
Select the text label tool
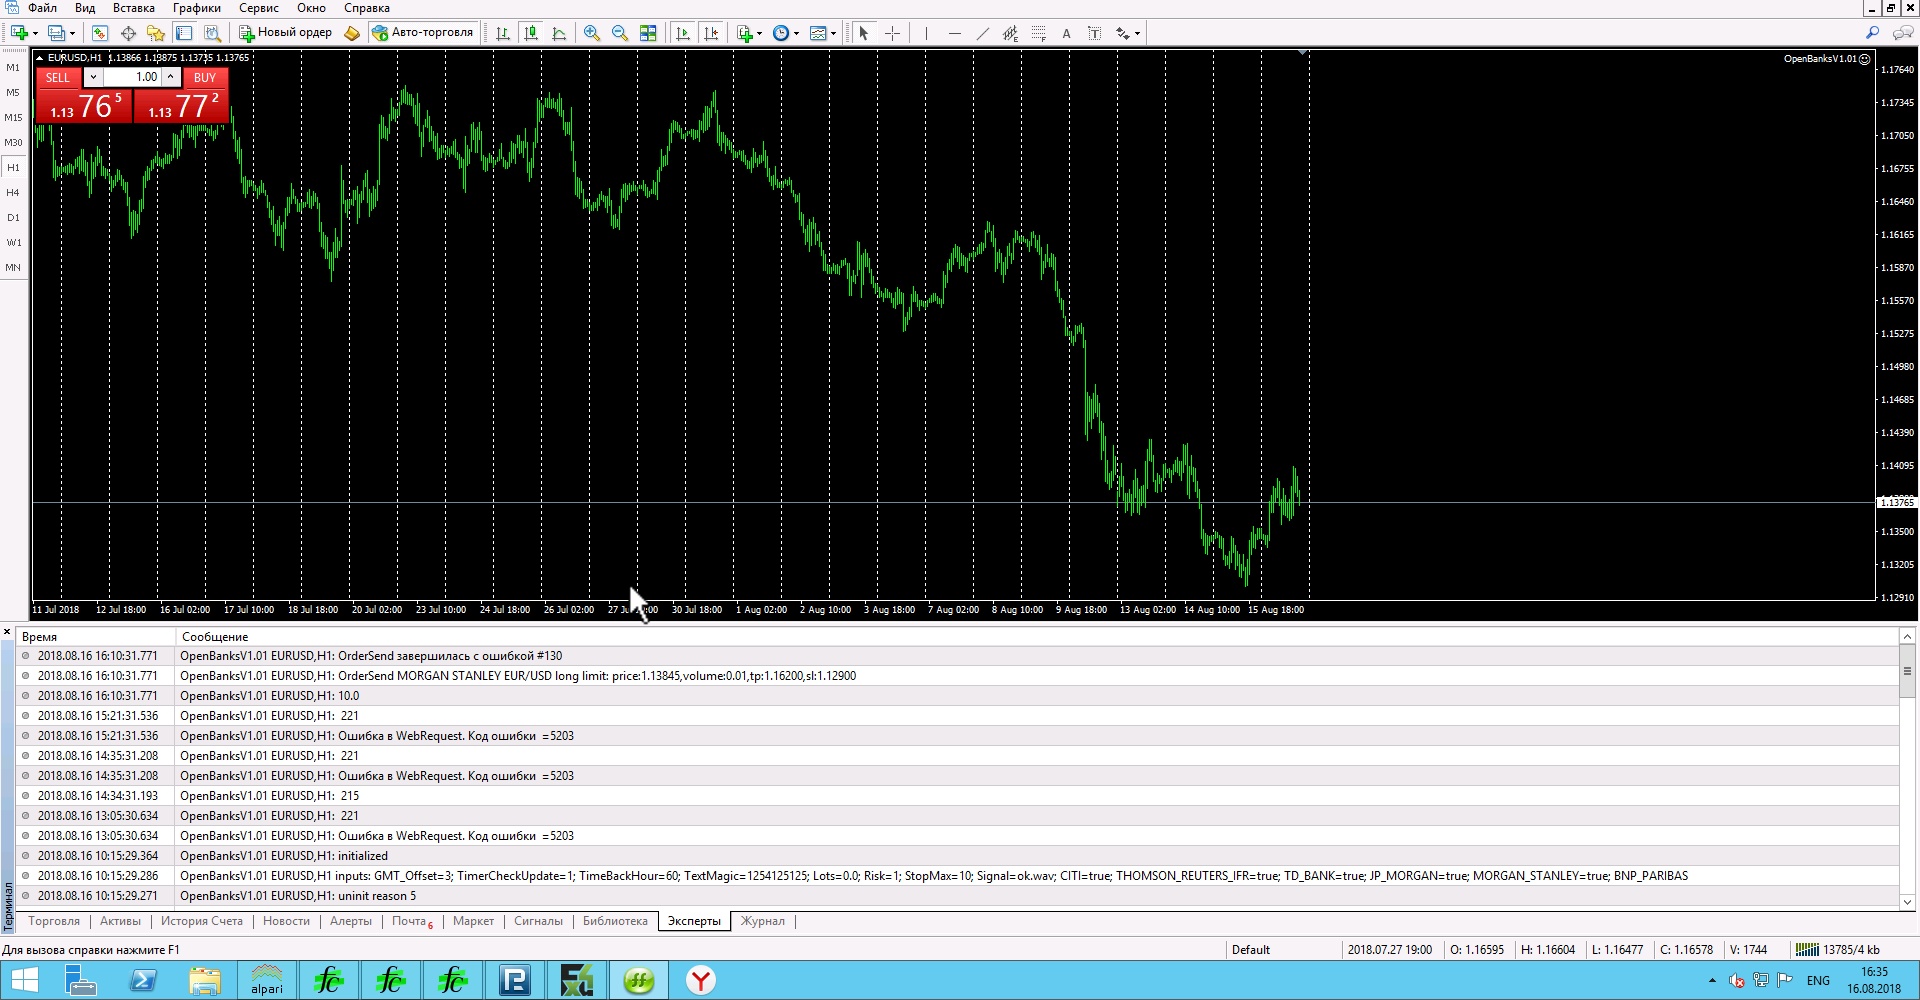[x=1094, y=33]
